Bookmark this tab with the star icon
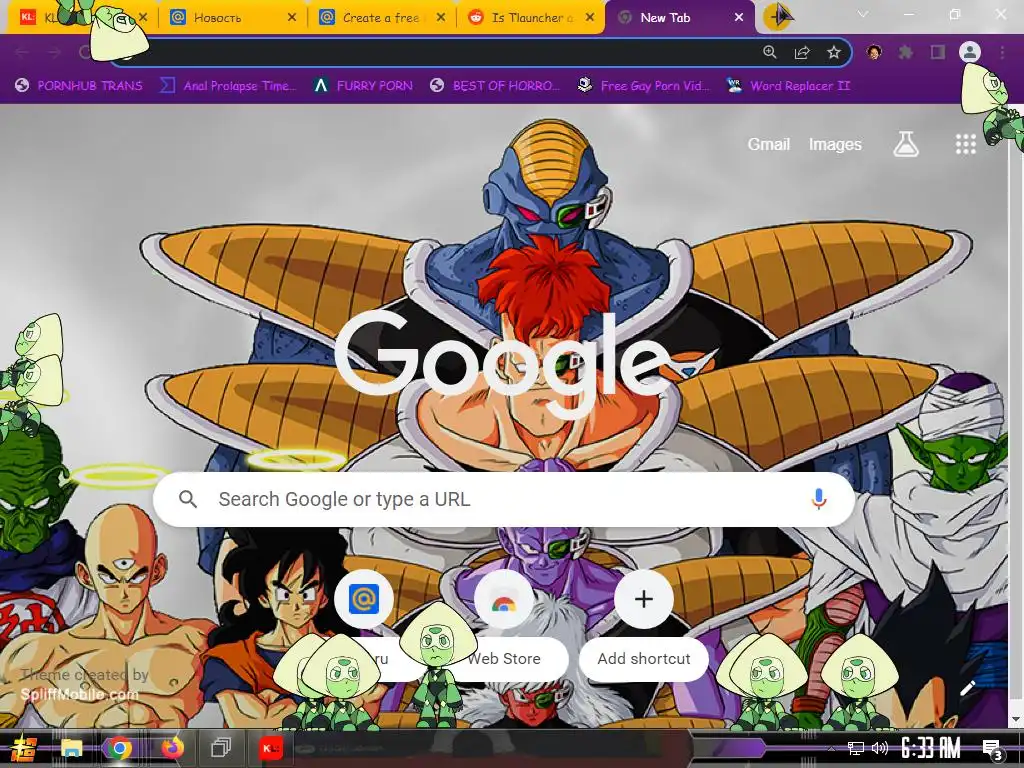1024x768 pixels. (834, 52)
